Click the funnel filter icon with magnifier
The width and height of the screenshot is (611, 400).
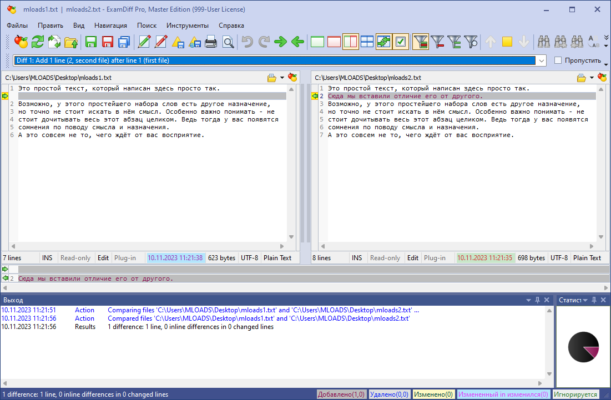(x=471, y=42)
